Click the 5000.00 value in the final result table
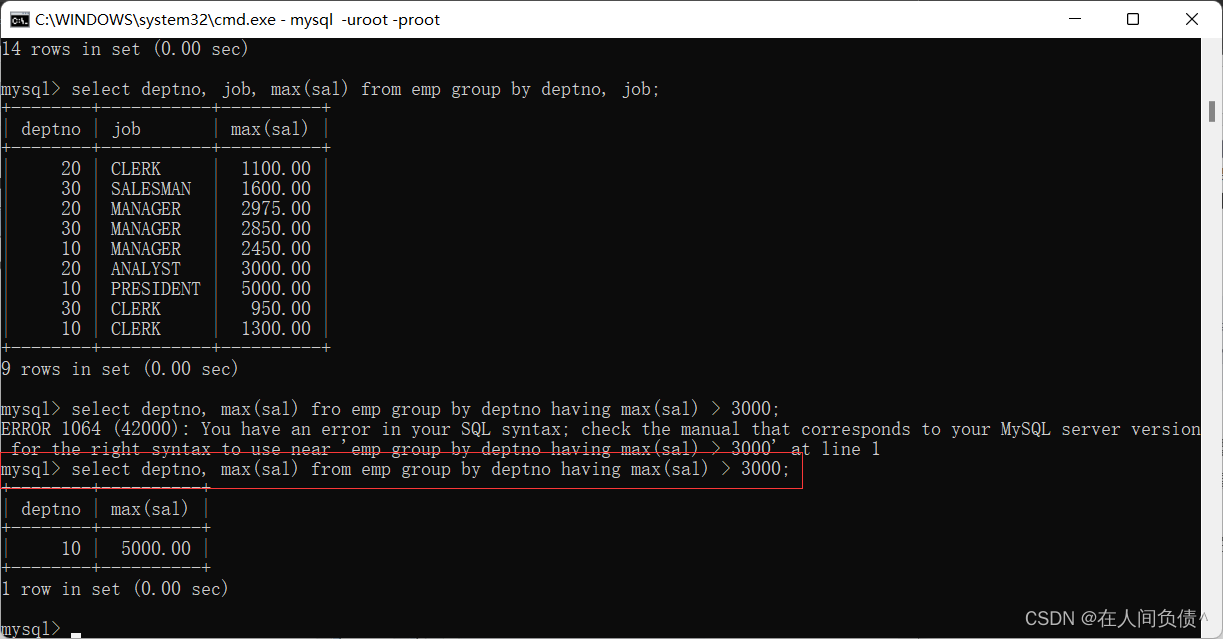 pyautogui.click(x=155, y=549)
